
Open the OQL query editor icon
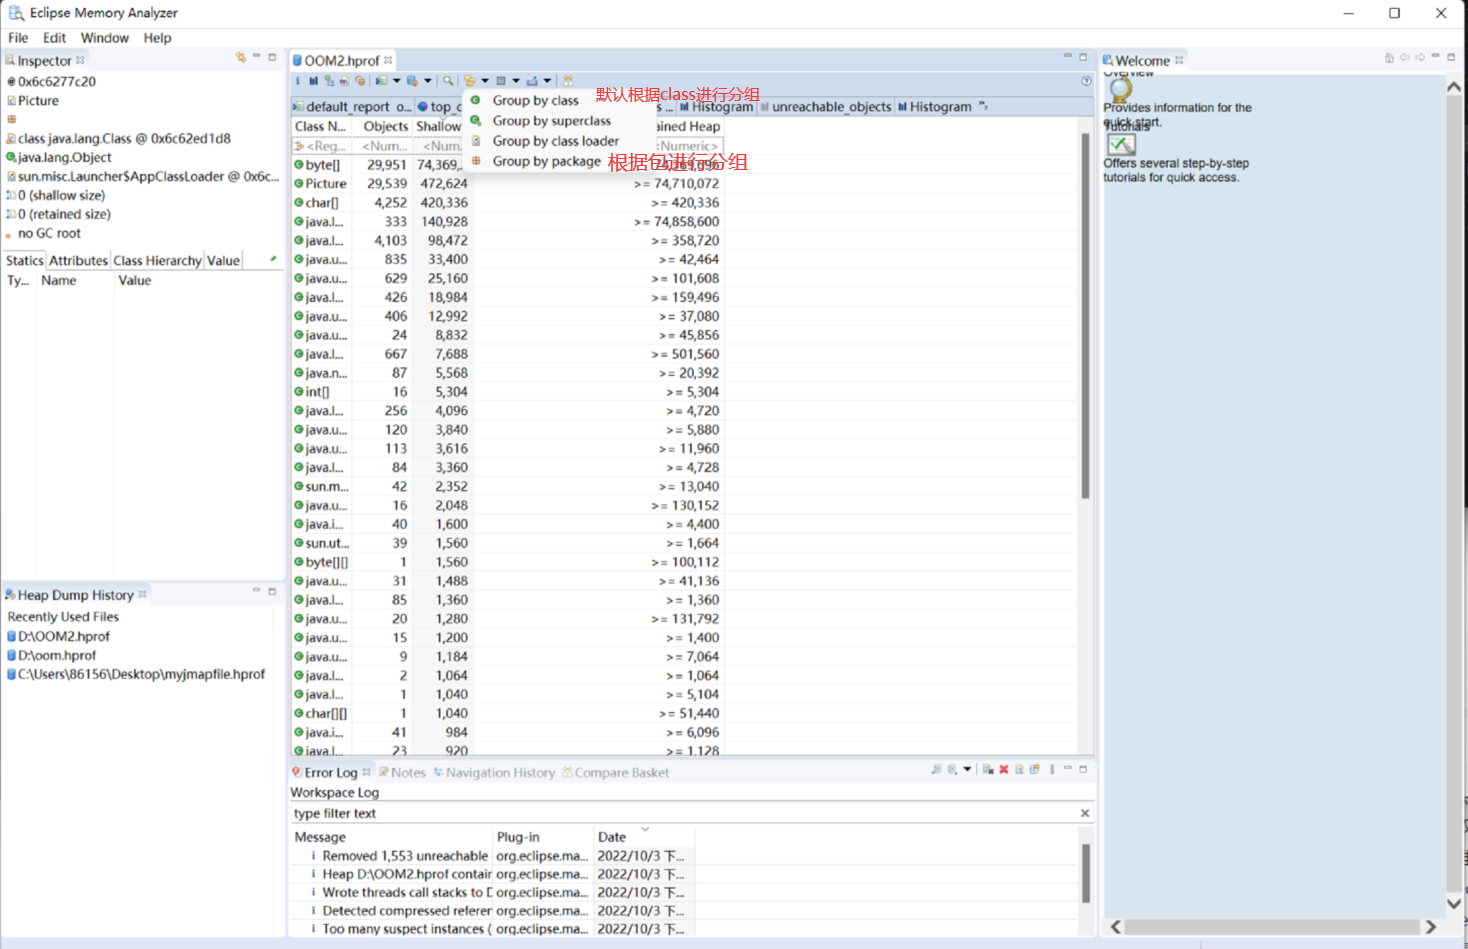344,81
